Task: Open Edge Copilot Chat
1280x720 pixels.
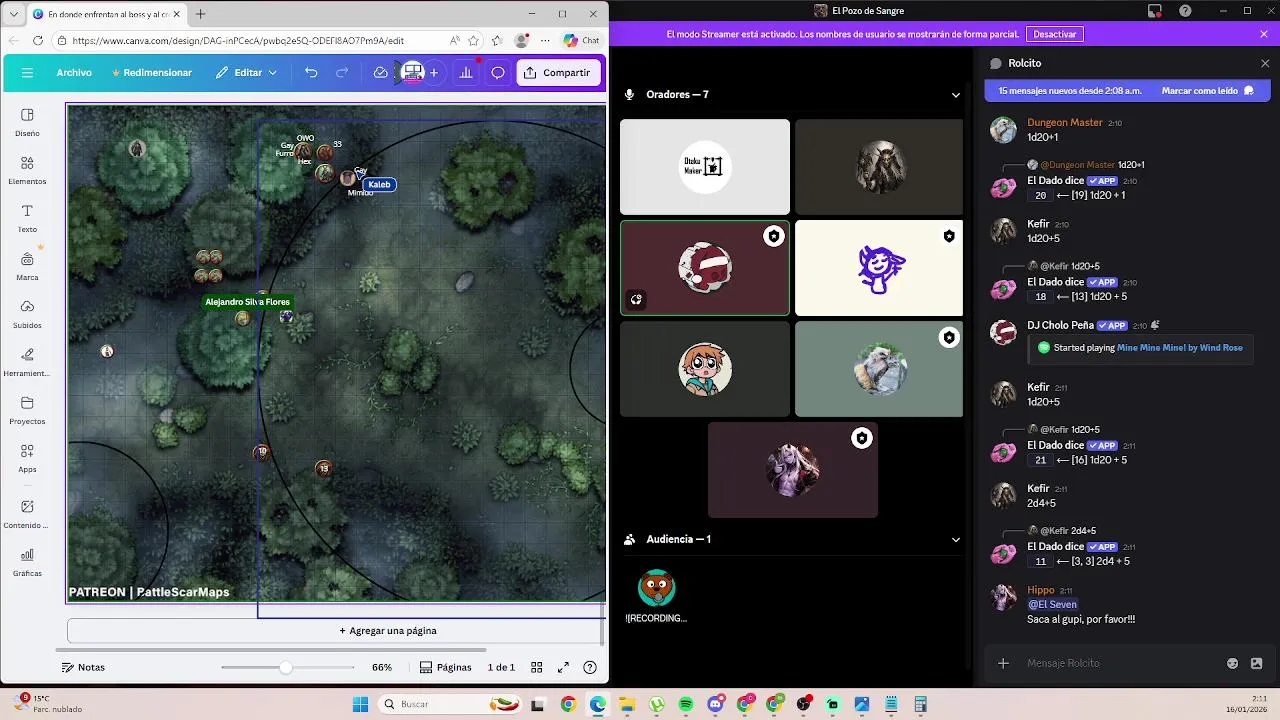Action: (581, 41)
